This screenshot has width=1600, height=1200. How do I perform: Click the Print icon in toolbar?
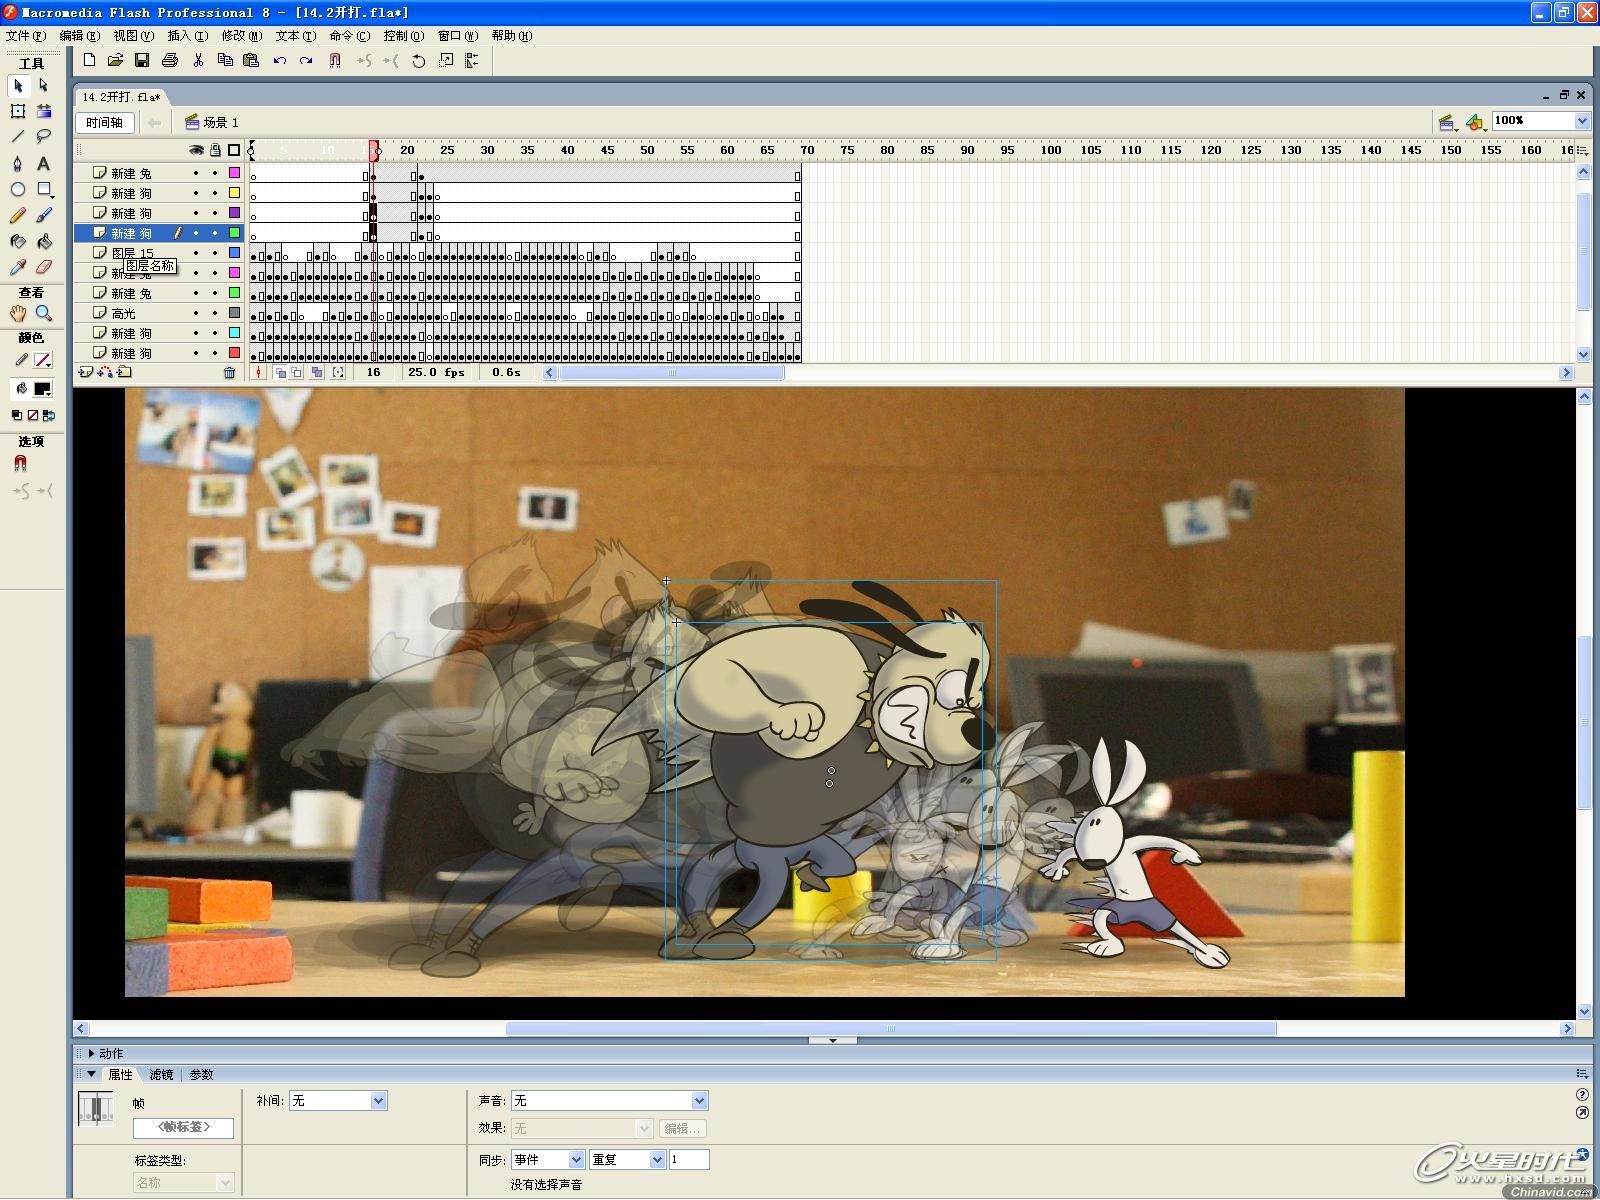point(170,60)
